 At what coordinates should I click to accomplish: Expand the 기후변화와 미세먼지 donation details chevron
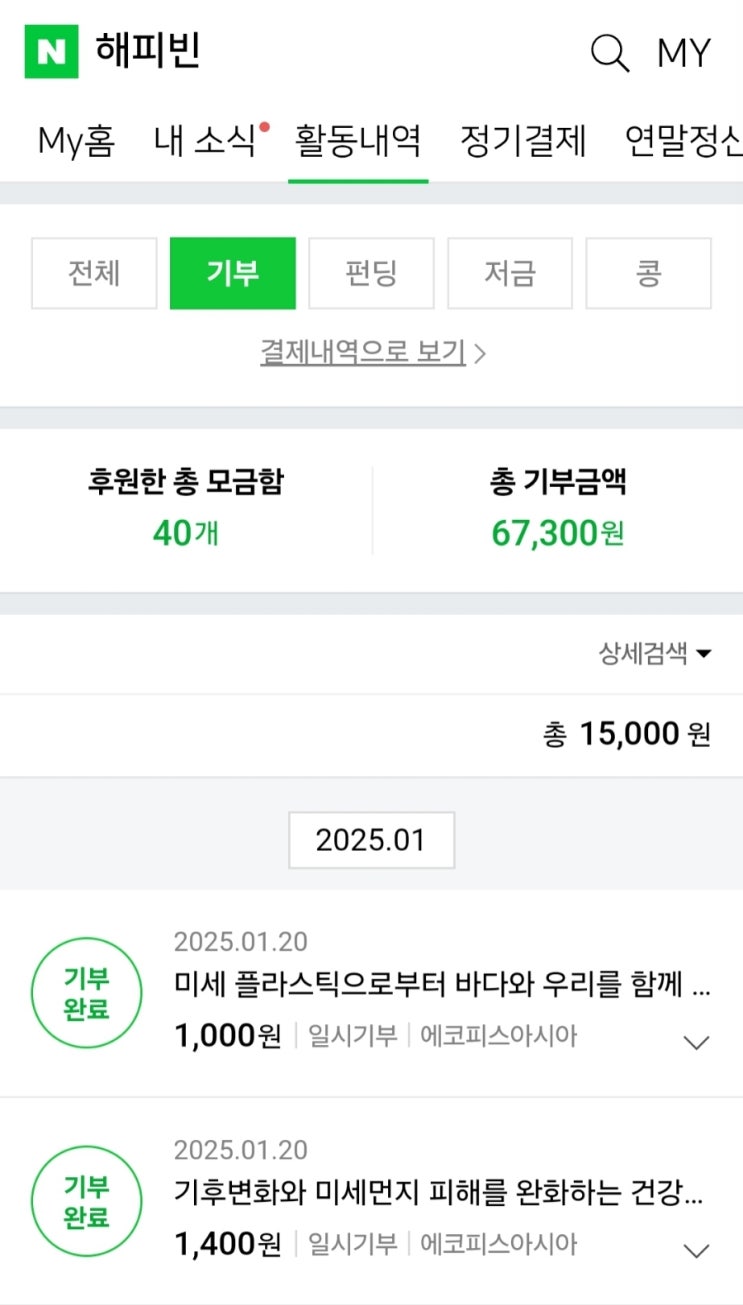tap(695, 1250)
